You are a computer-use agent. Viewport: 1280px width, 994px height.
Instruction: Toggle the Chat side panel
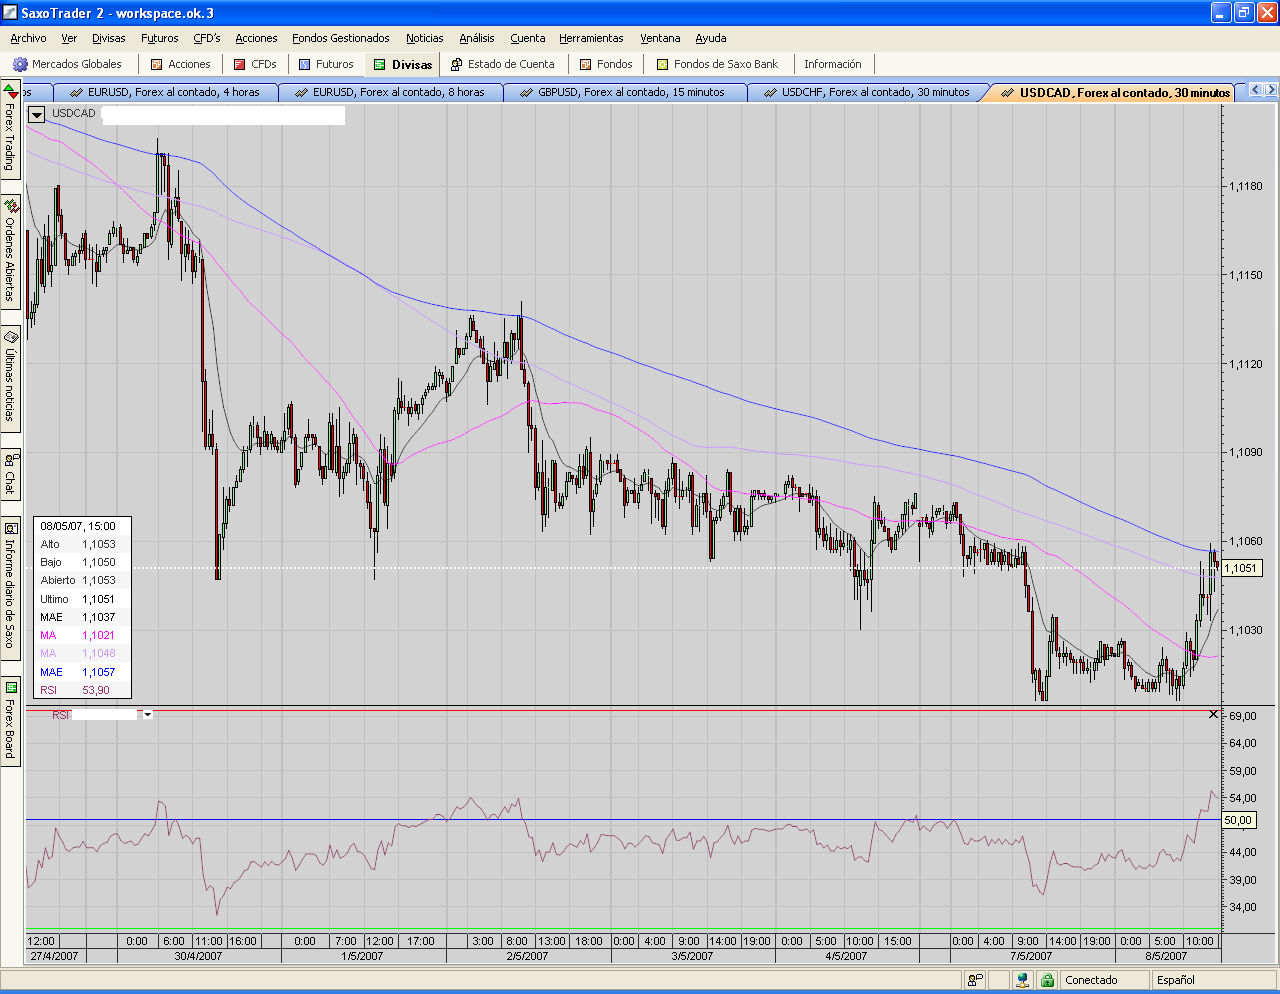pyautogui.click(x=10, y=474)
